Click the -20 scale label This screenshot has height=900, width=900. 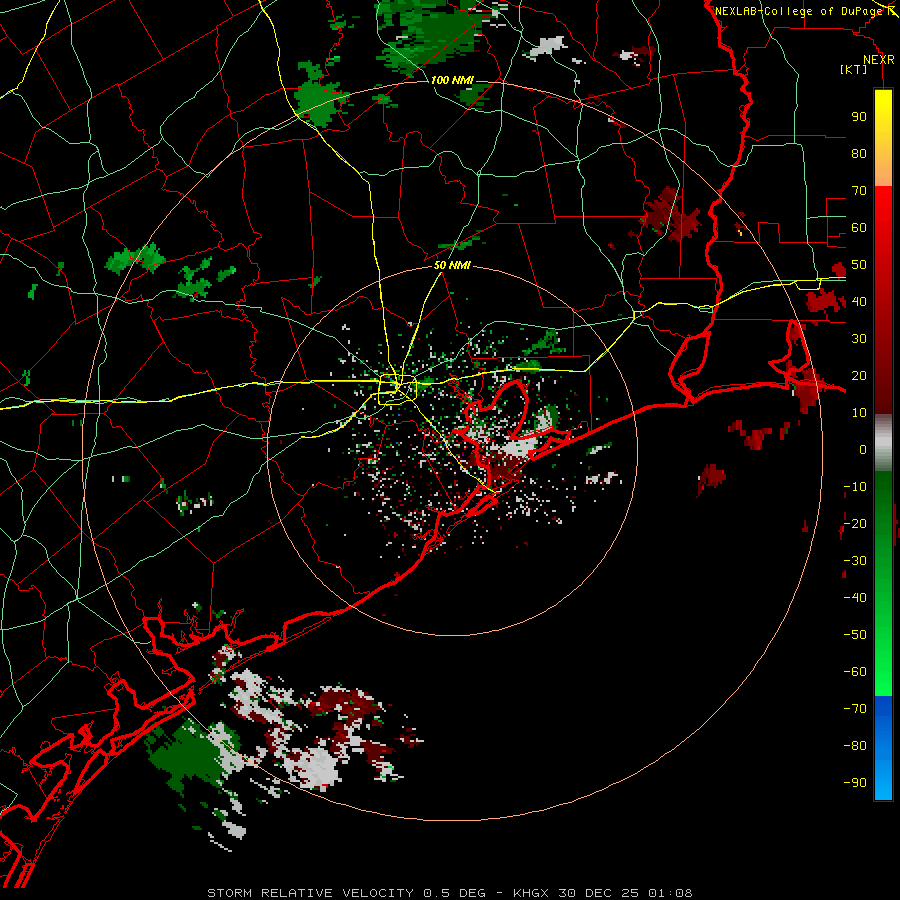point(855,524)
